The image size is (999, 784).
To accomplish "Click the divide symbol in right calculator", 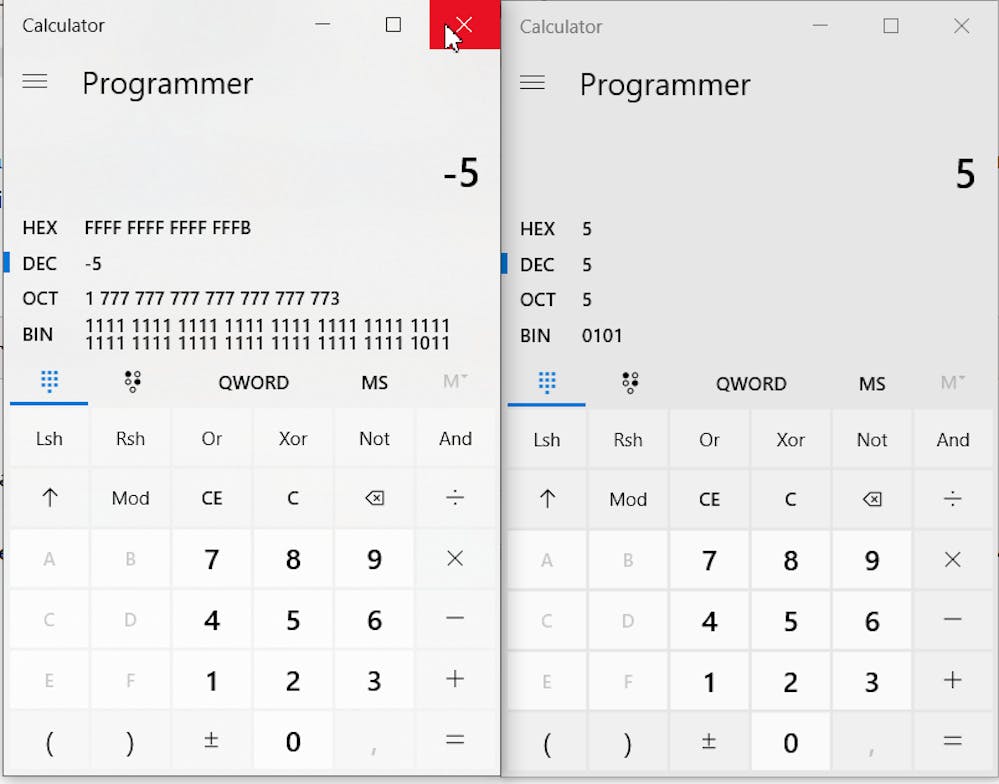I will 952,499.
